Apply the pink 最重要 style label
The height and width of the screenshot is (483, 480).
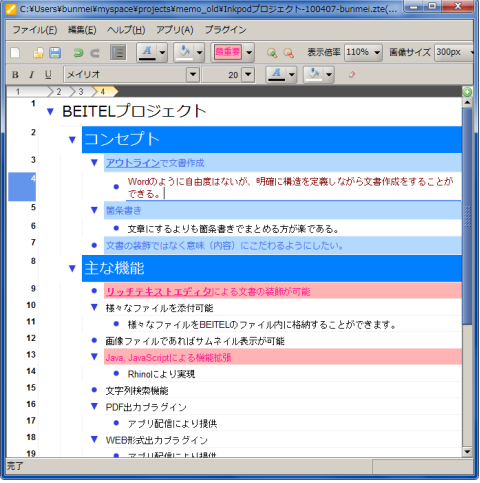pos(228,52)
